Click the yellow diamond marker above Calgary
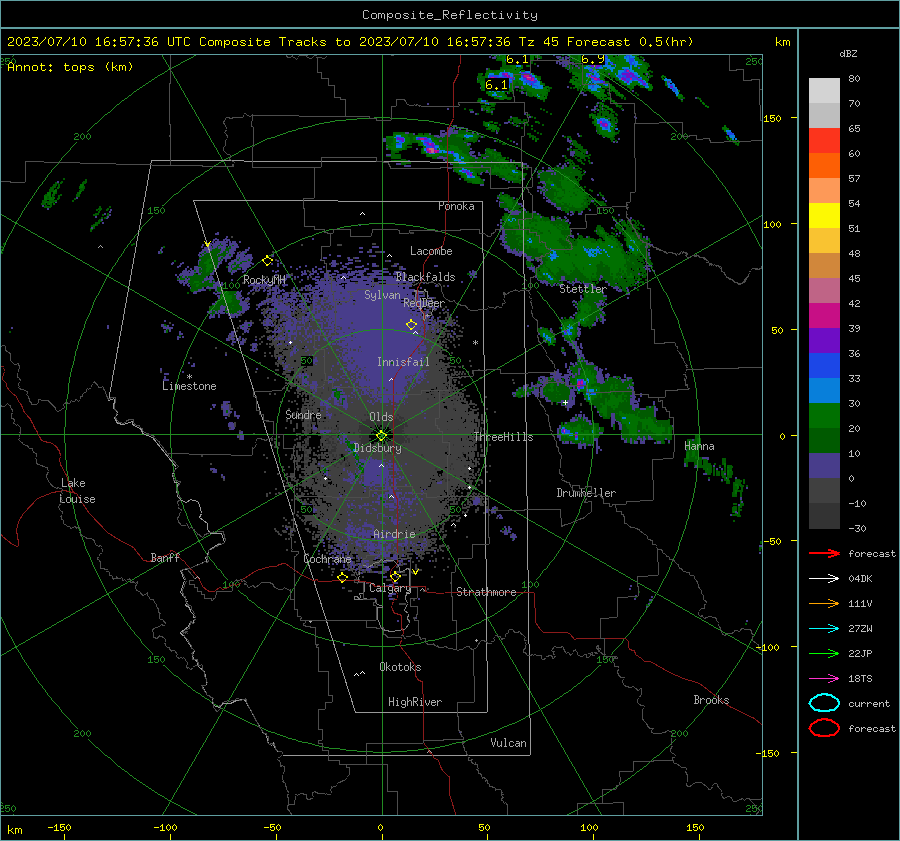 coord(395,576)
